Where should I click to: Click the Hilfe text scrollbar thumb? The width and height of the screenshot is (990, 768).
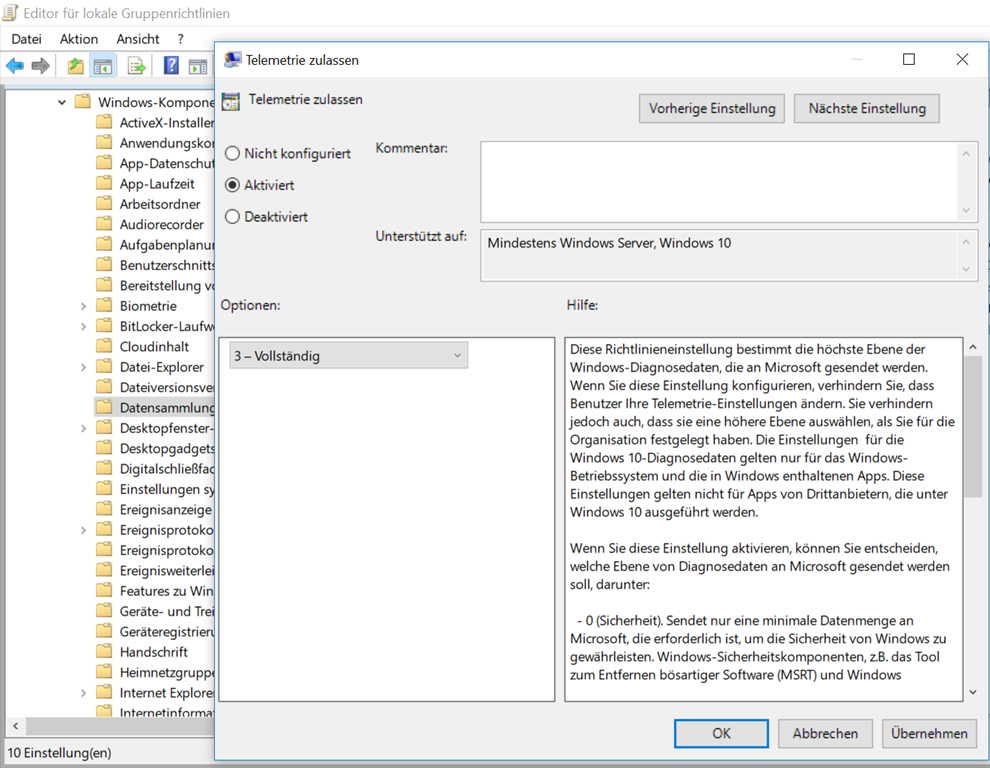973,428
